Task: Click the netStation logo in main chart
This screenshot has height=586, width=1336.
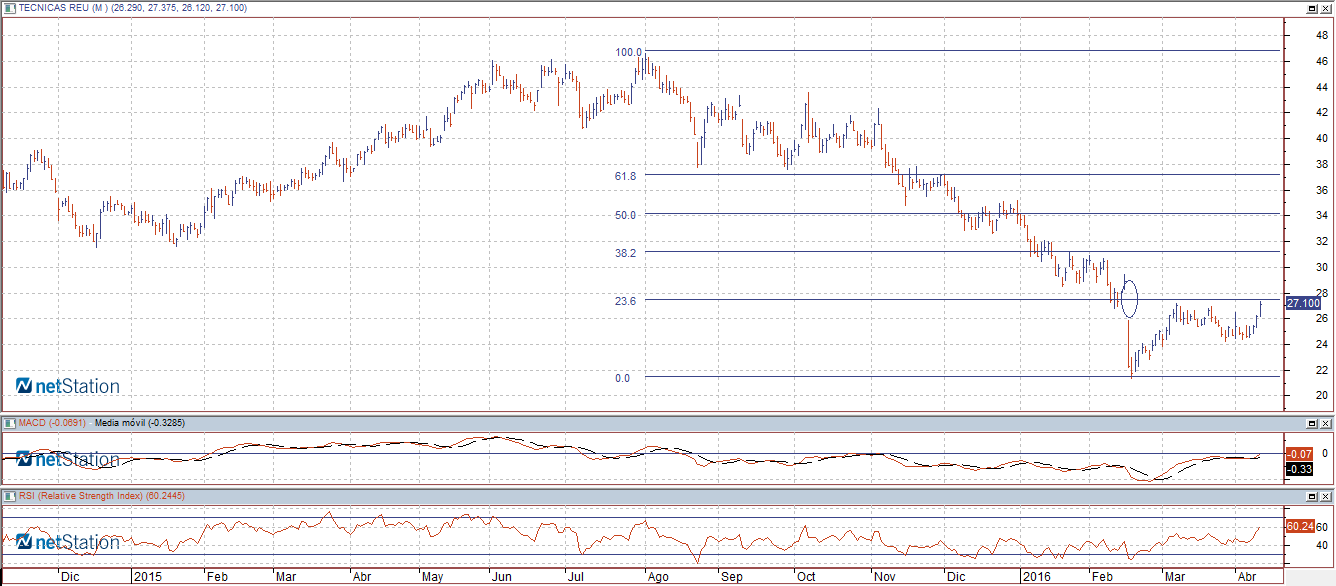Action: pyautogui.click(x=68, y=386)
